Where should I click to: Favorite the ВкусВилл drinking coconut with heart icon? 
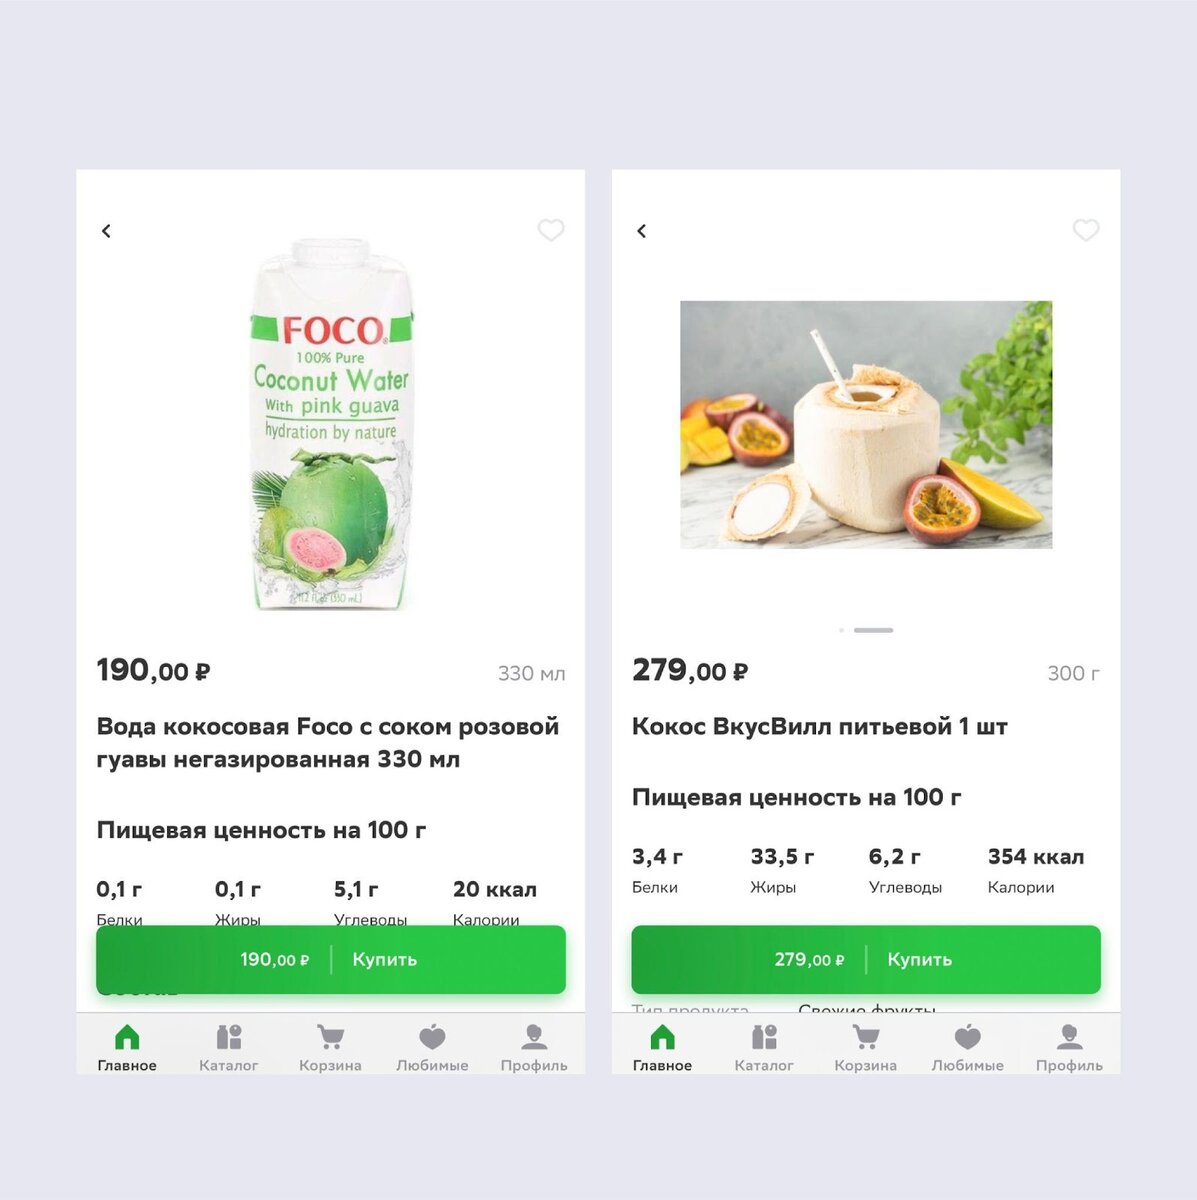(1086, 230)
